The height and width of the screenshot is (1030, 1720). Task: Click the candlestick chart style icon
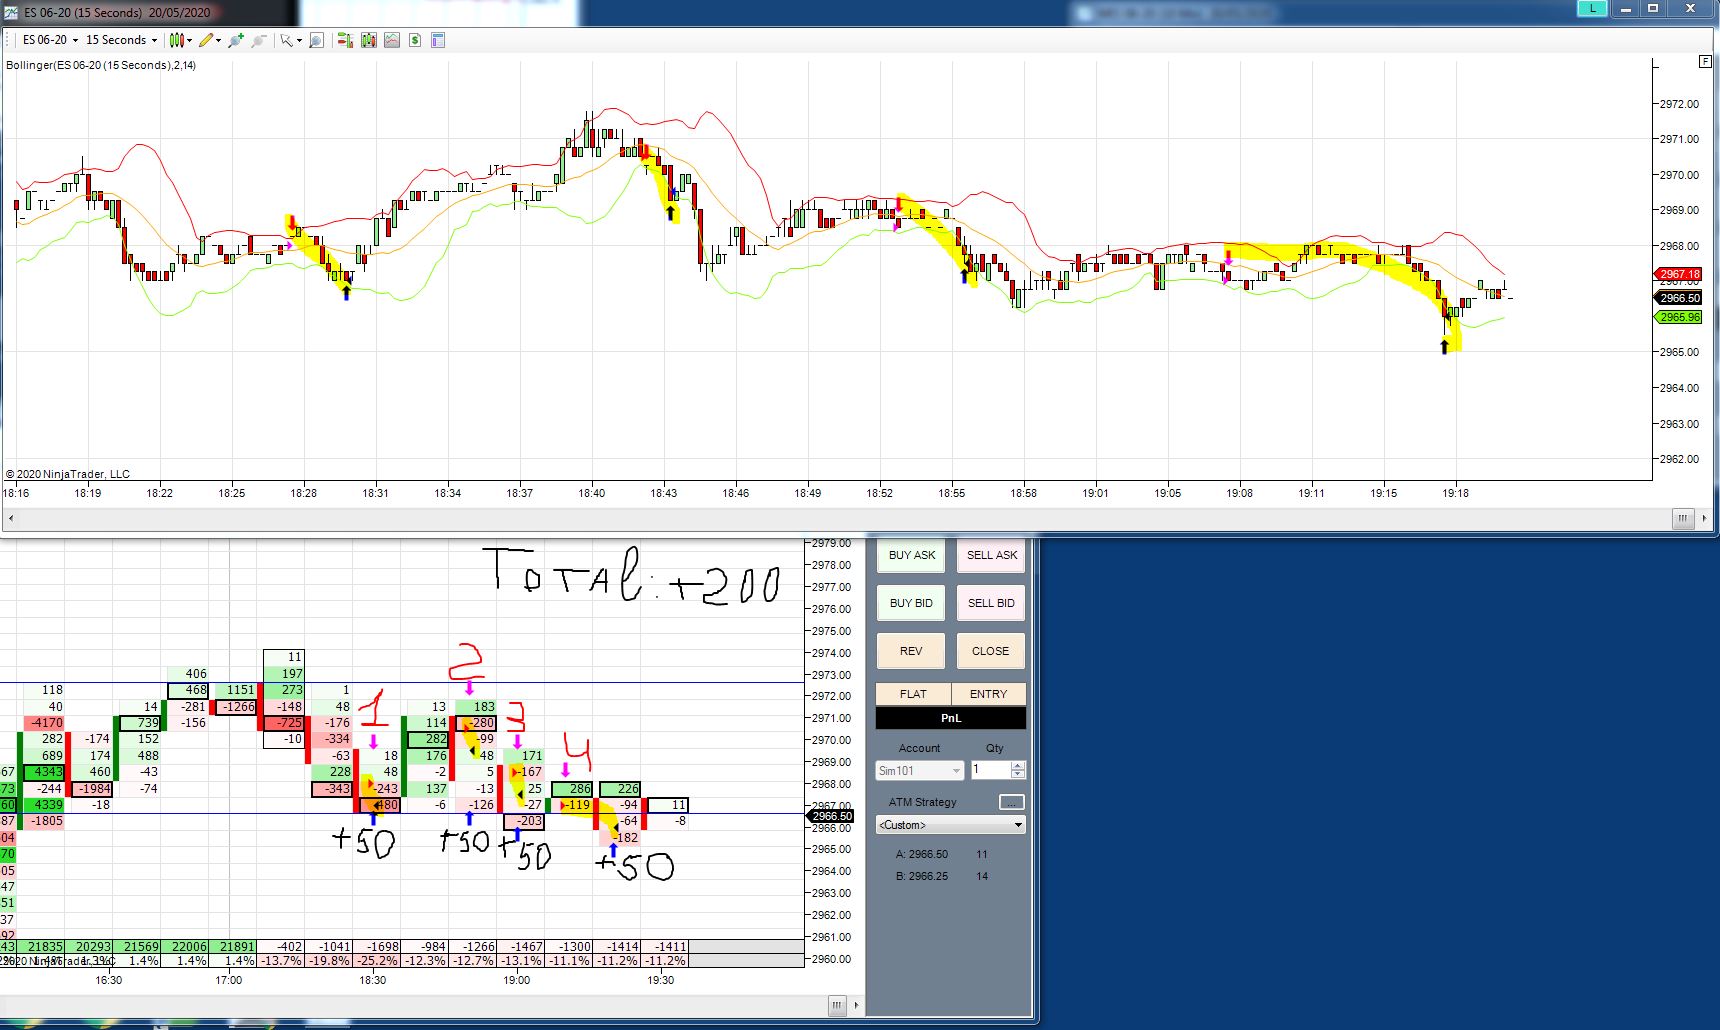click(176, 40)
